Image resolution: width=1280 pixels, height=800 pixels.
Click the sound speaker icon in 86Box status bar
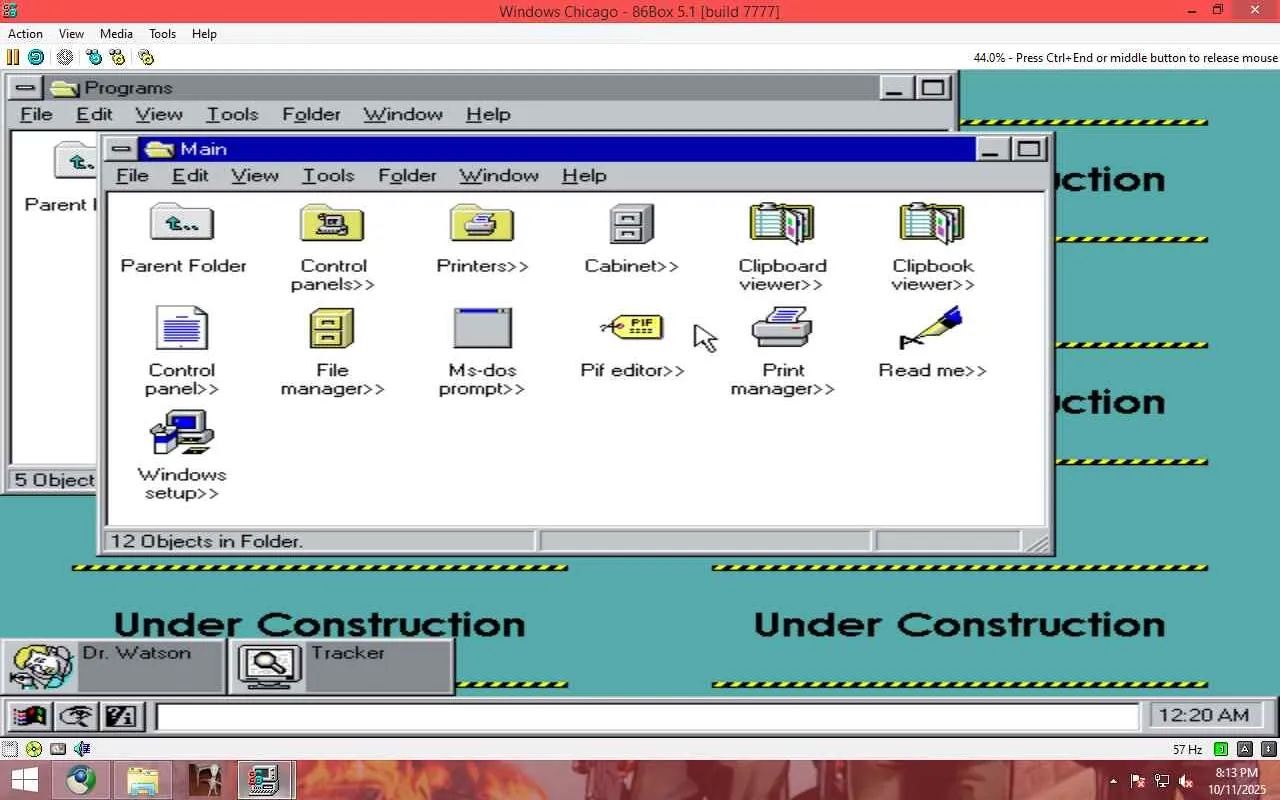(82, 748)
